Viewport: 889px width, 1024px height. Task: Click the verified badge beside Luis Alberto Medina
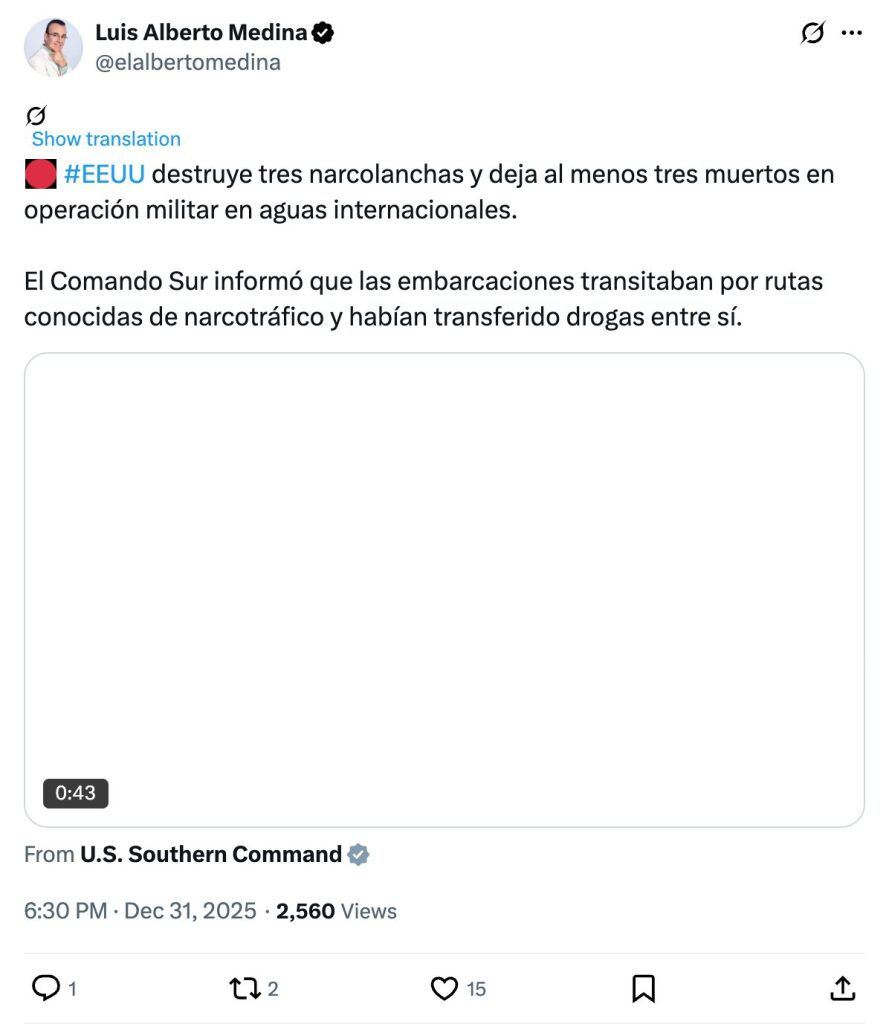coord(323,32)
